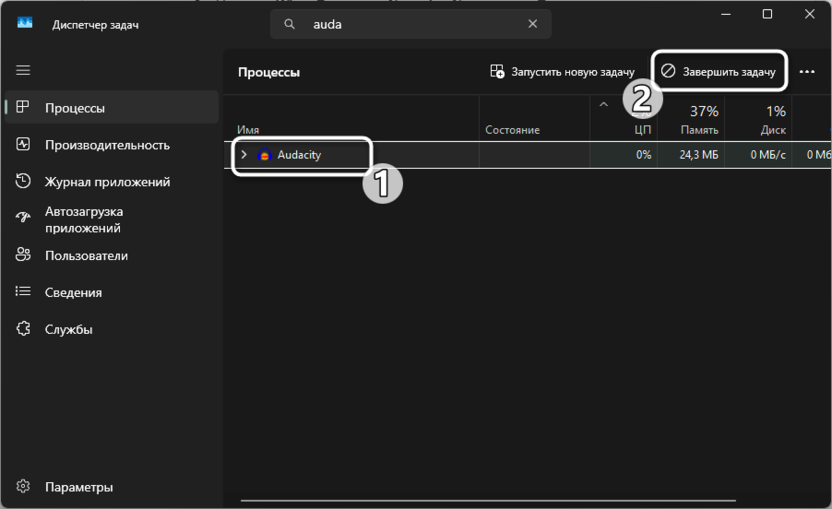This screenshot has height=509, width=832.
Task: Click Запустить новую задачу button
Action: point(562,72)
